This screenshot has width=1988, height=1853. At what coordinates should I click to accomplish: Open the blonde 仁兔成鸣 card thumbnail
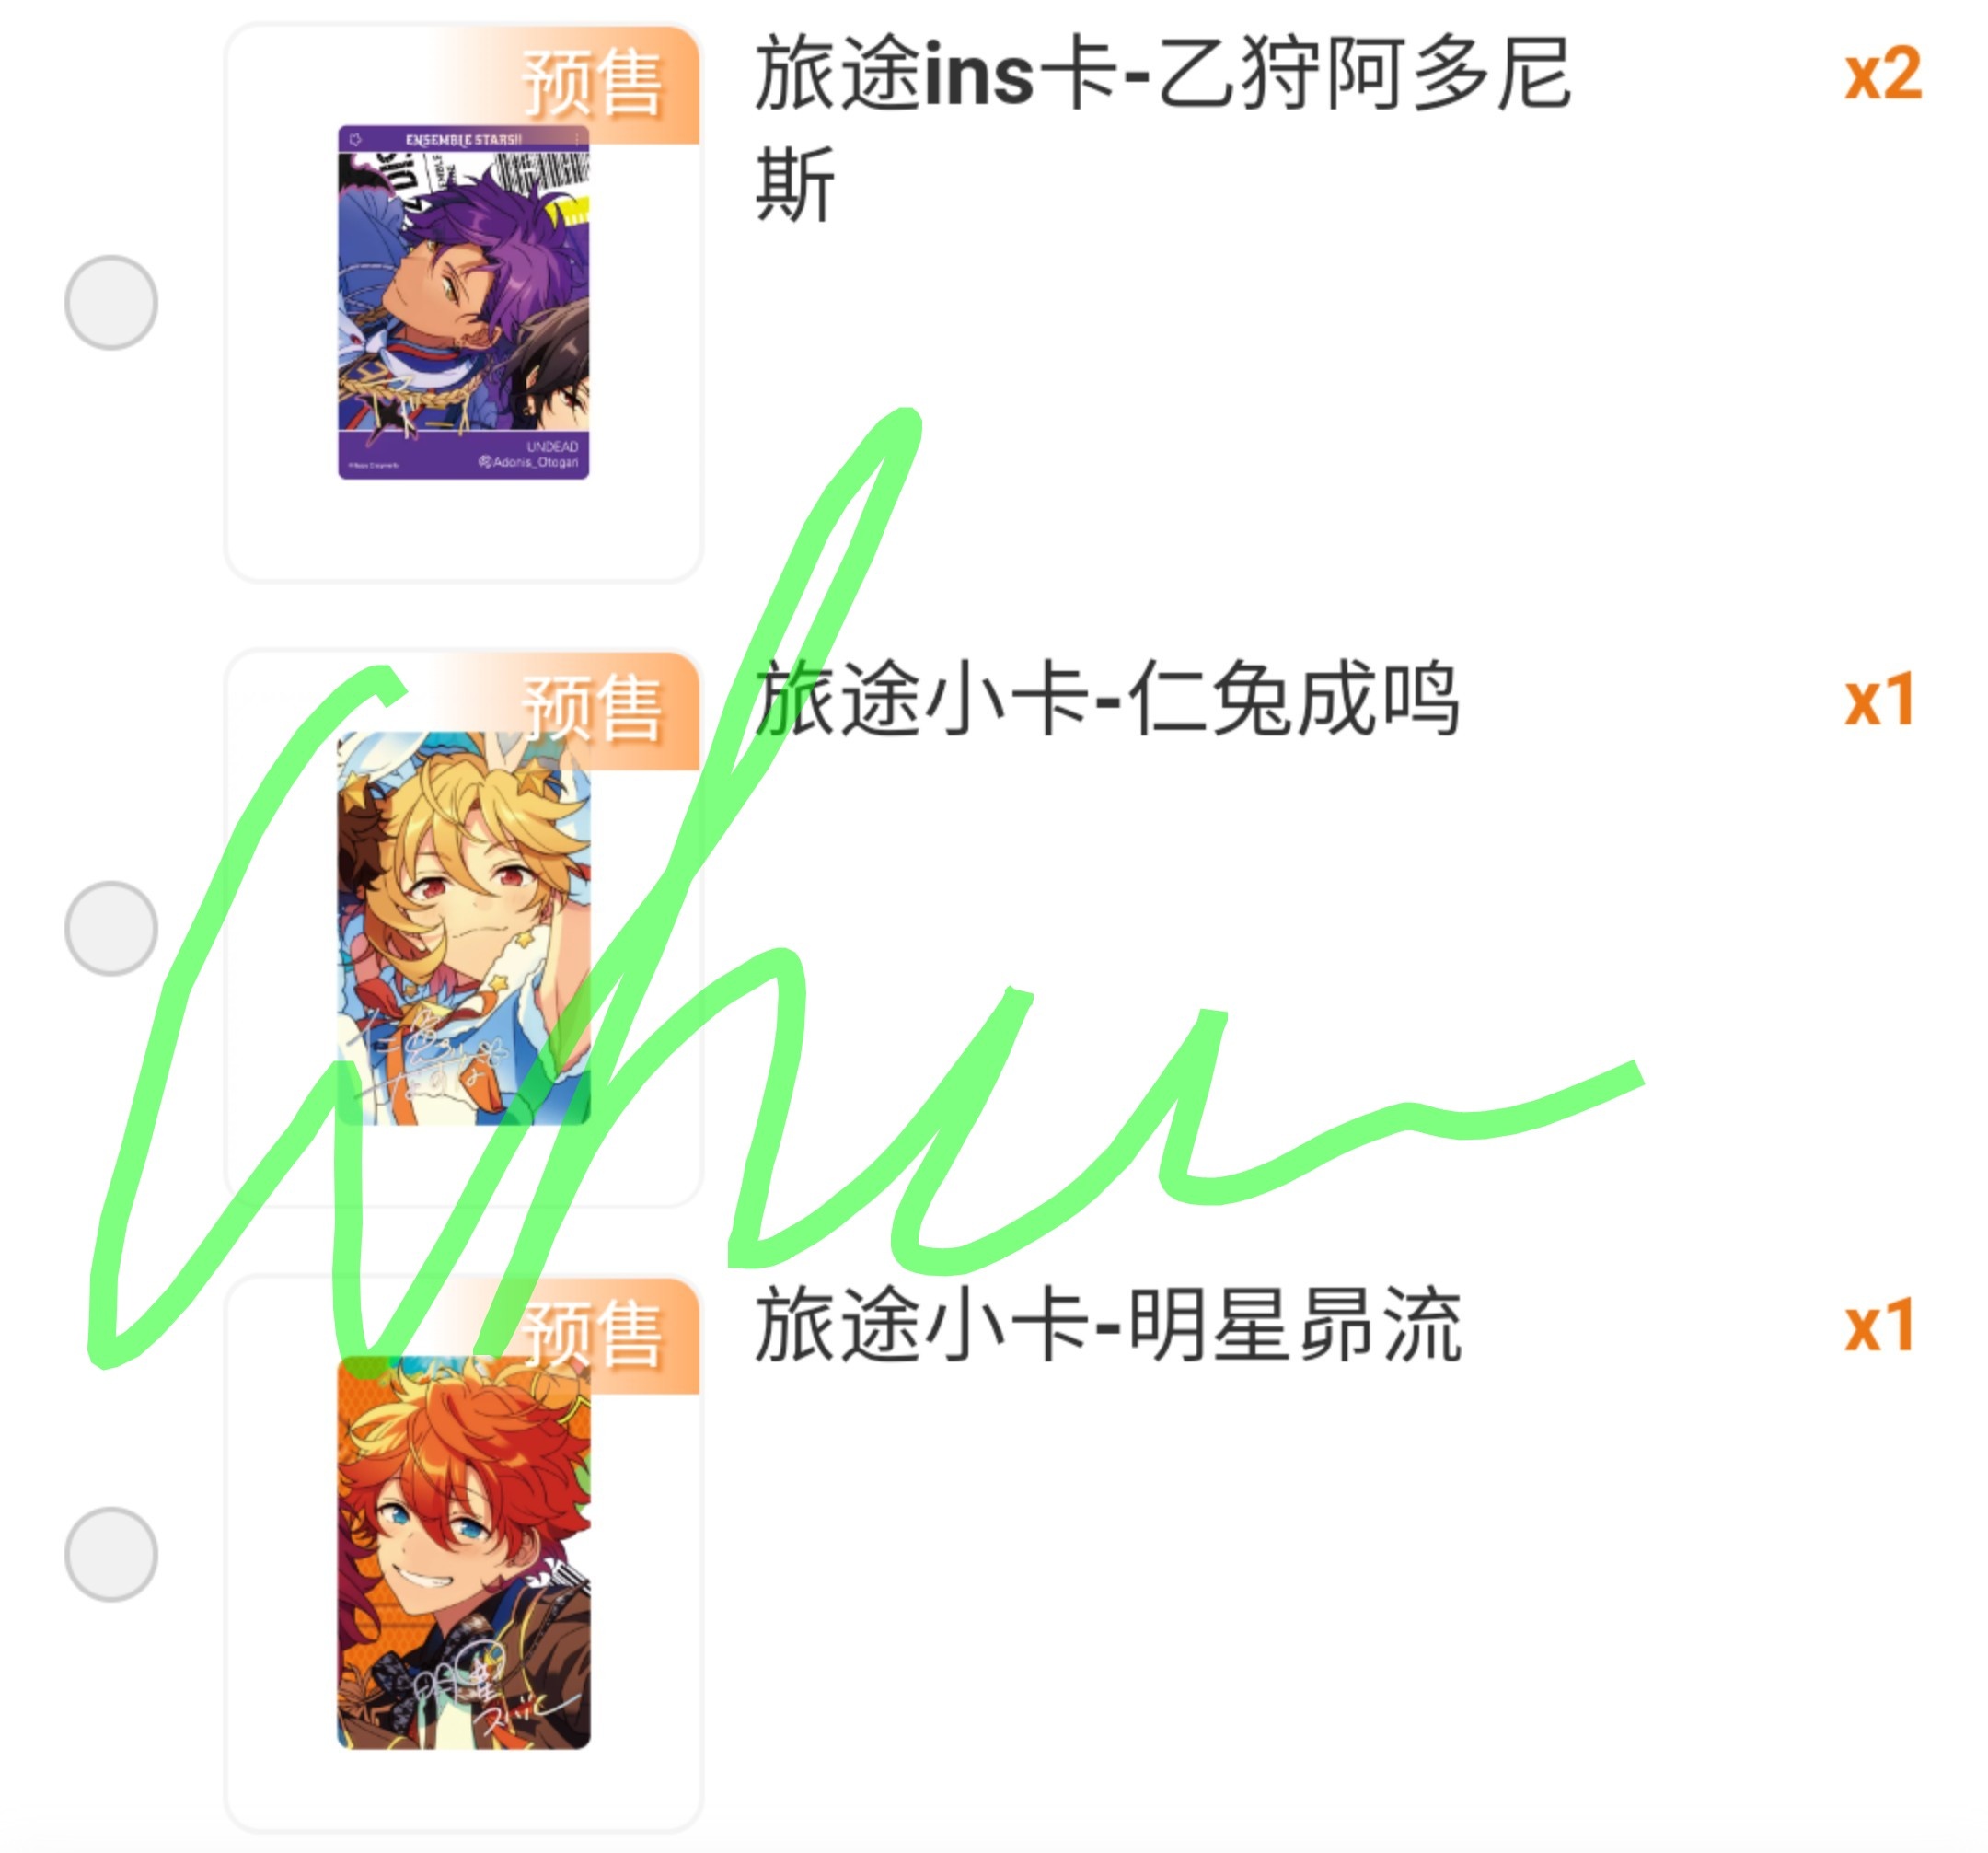click(x=463, y=928)
